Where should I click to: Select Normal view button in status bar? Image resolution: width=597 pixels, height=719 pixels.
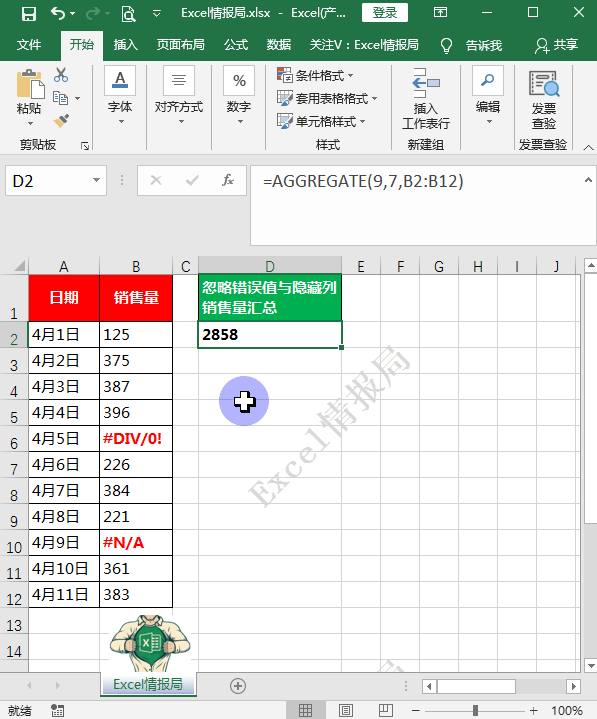click(x=305, y=711)
